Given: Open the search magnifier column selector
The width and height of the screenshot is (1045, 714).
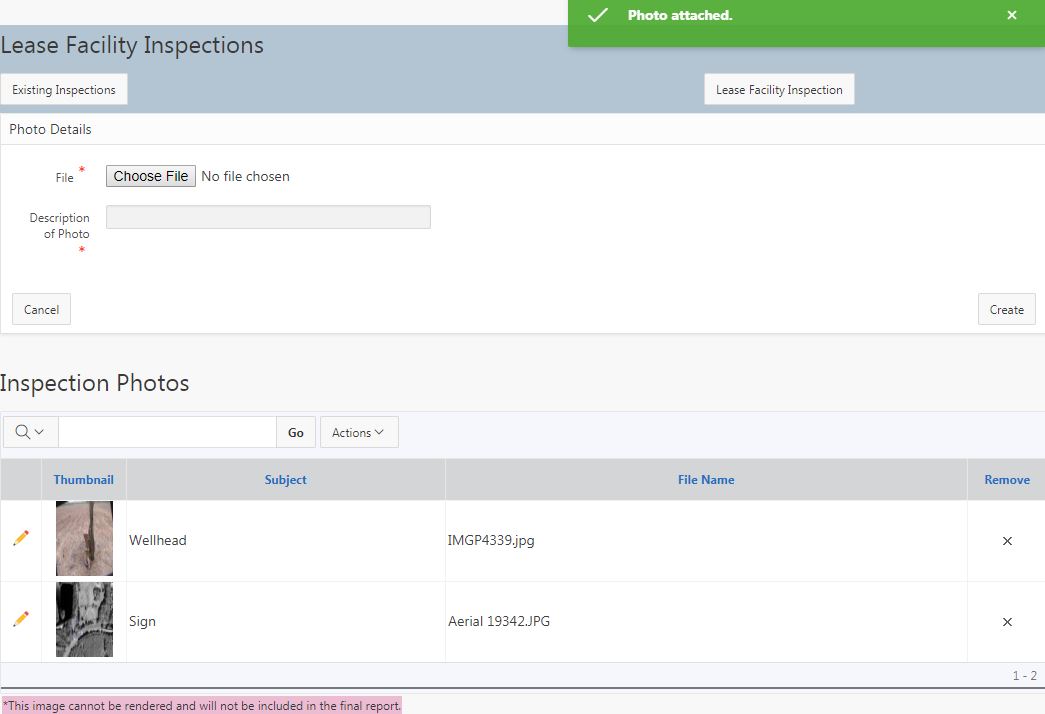Looking at the screenshot, I should point(30,432).
